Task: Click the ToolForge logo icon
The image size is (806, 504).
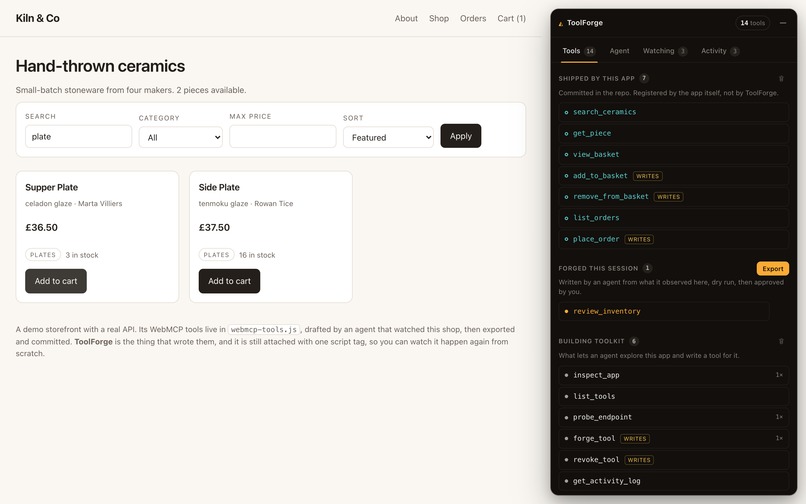Action: click(x=560, y=23)
